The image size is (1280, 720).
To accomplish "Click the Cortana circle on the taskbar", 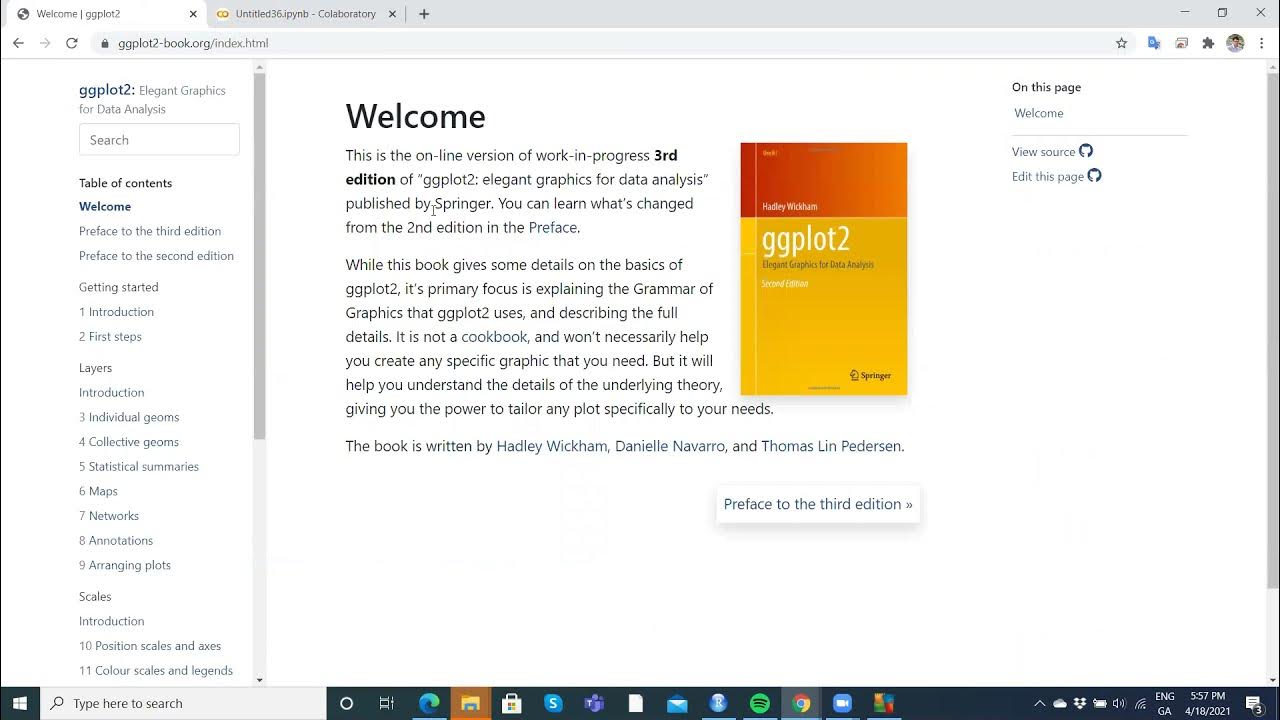I will point(346,703).
